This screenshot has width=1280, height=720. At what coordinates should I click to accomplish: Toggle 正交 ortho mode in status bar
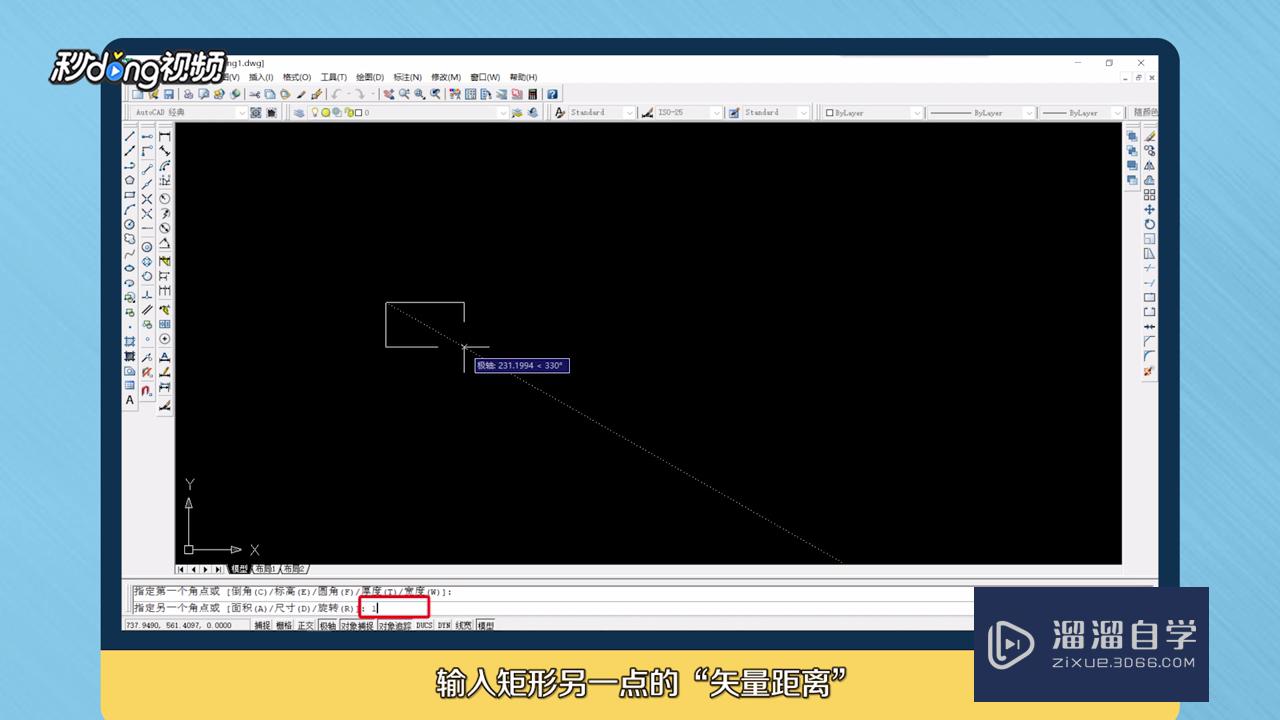[306, 625]
